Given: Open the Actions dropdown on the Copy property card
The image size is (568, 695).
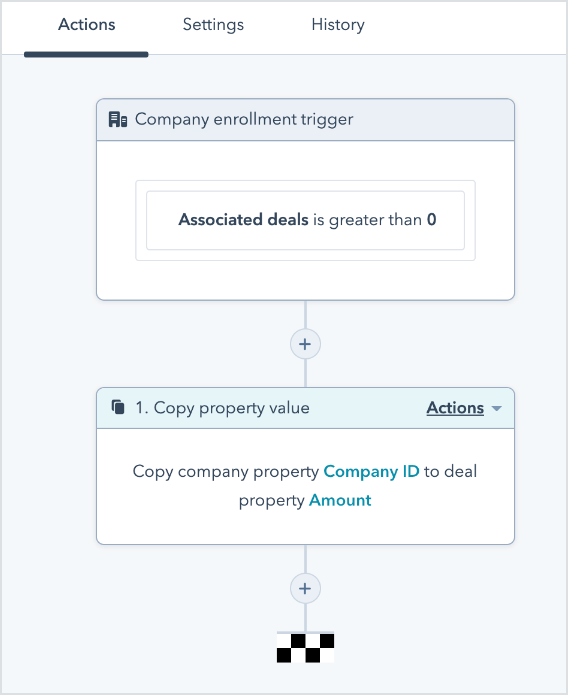Looking at the screenshot, I should click(x=463, y=408).
